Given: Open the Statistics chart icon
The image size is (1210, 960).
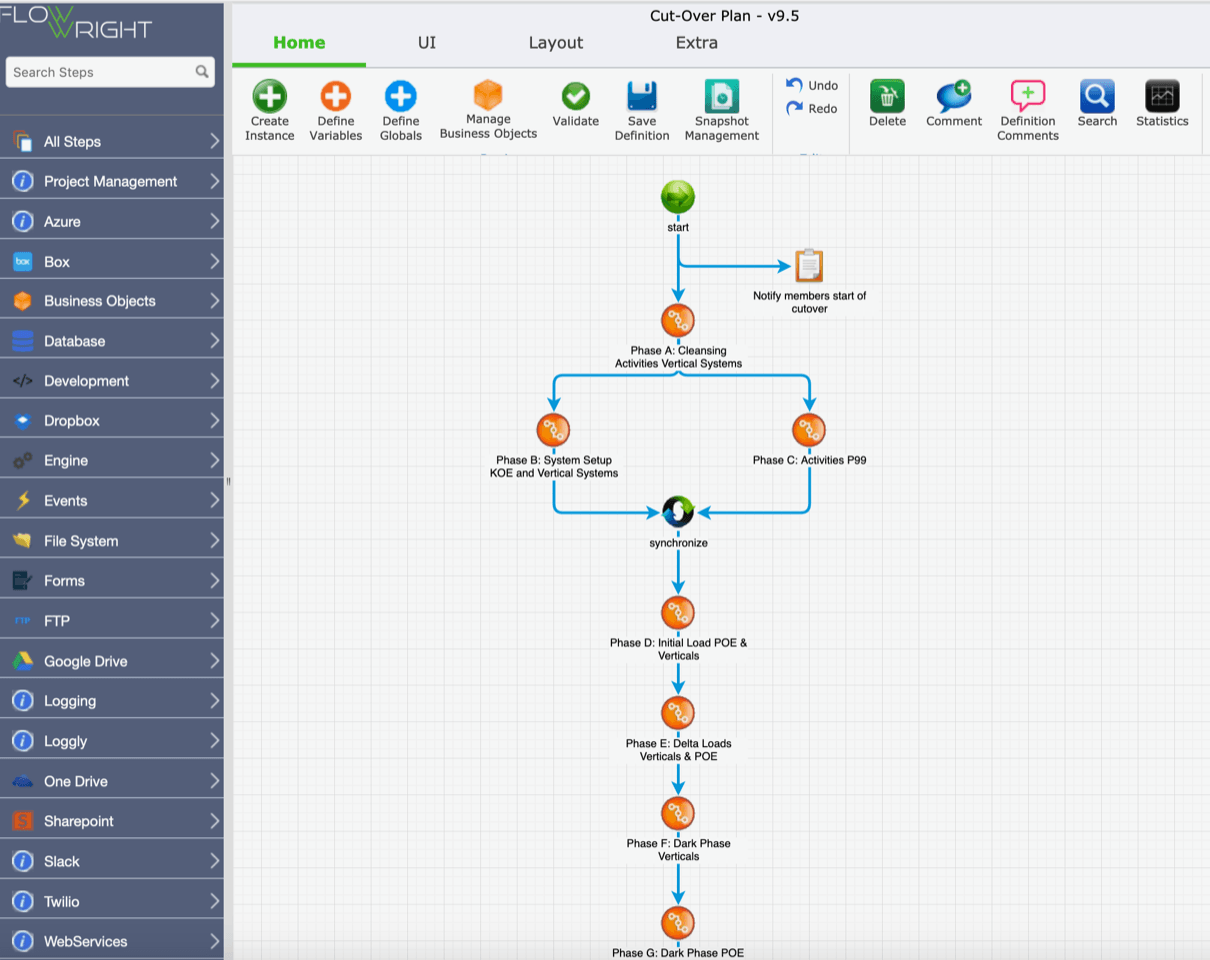Looking at the screenshot, I should pyautogui.click(x=1162, y=97).
